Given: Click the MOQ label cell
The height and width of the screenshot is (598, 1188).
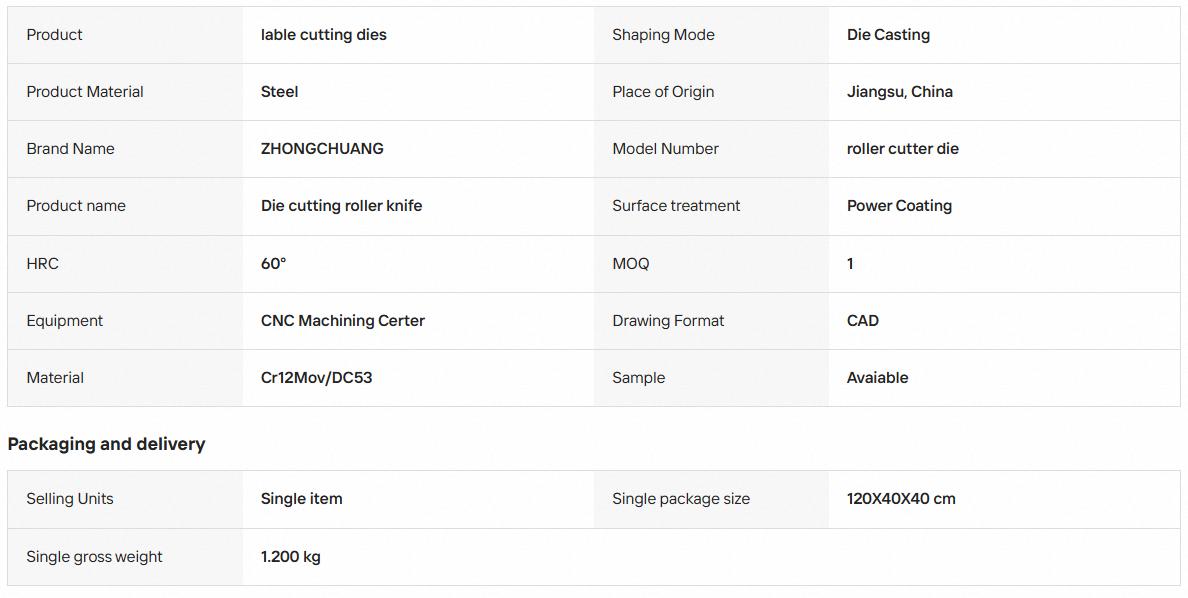Looking at the screenshot, I should (711, 264).
